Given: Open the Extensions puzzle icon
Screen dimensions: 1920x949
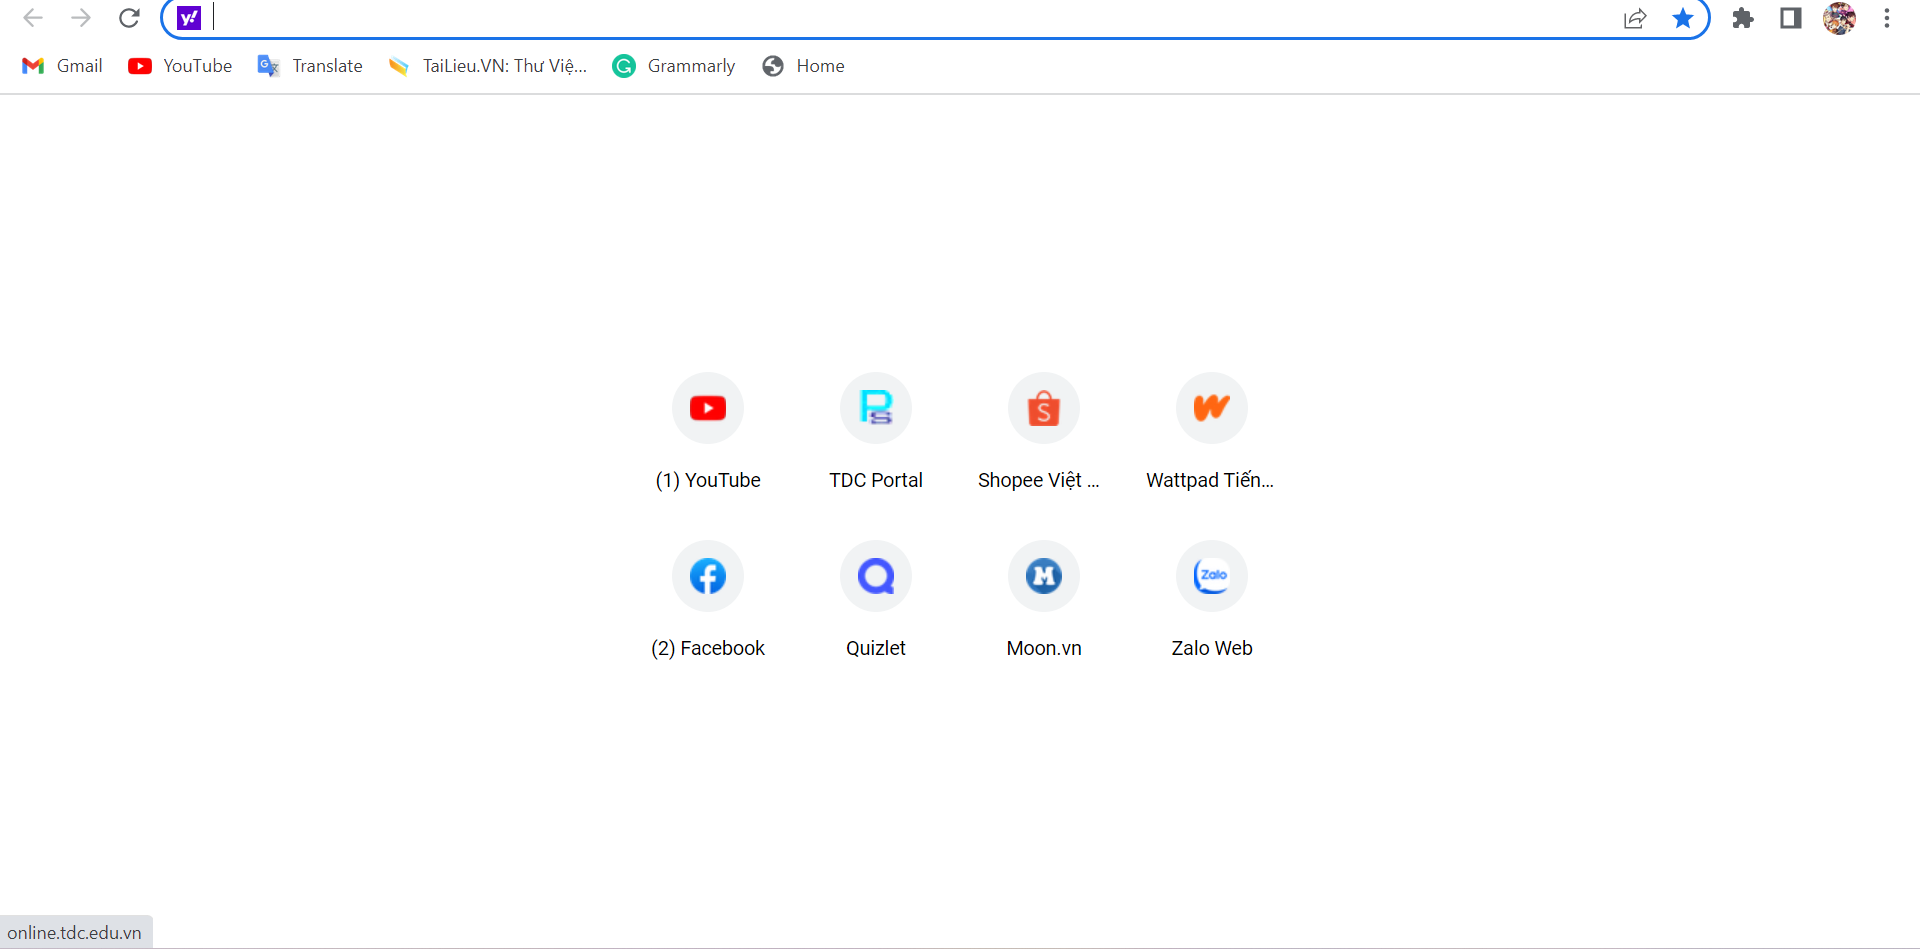Looking at the screenshot, I should 1743,18.
